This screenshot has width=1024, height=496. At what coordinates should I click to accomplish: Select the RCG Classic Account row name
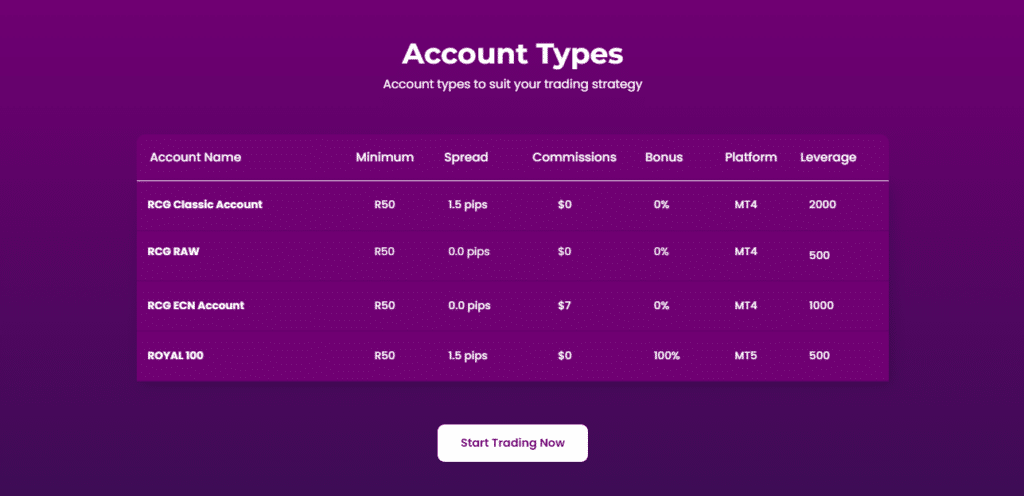click(x=205, y=204)
